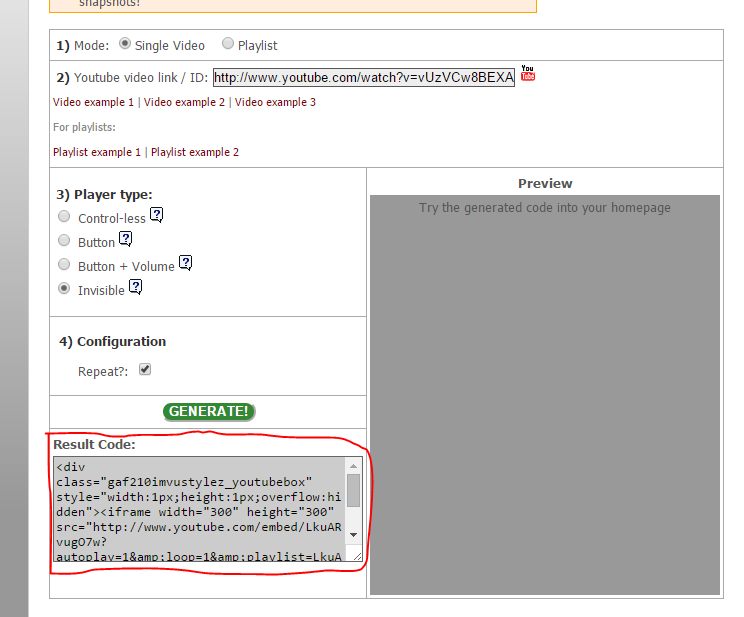This screenshot has height=617, width=744.
Task: Open help icon next to Control-less
Action: (x=157, y=215)
